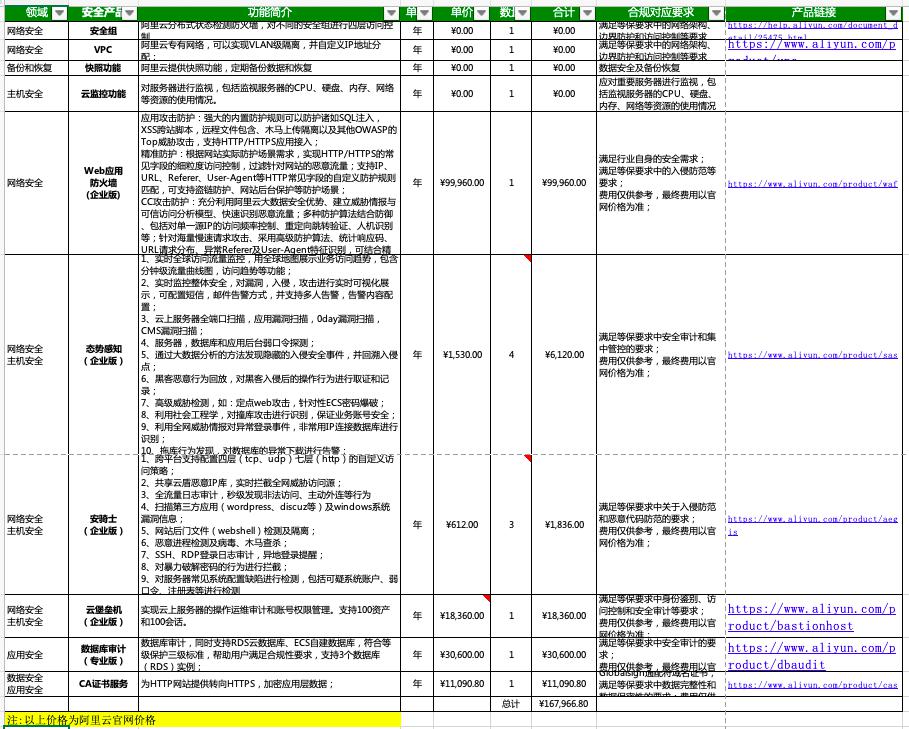Select the 安骑士(企业版) cell
The width and height of the screenshot is (909, 729).
click(x=103, y=524)
